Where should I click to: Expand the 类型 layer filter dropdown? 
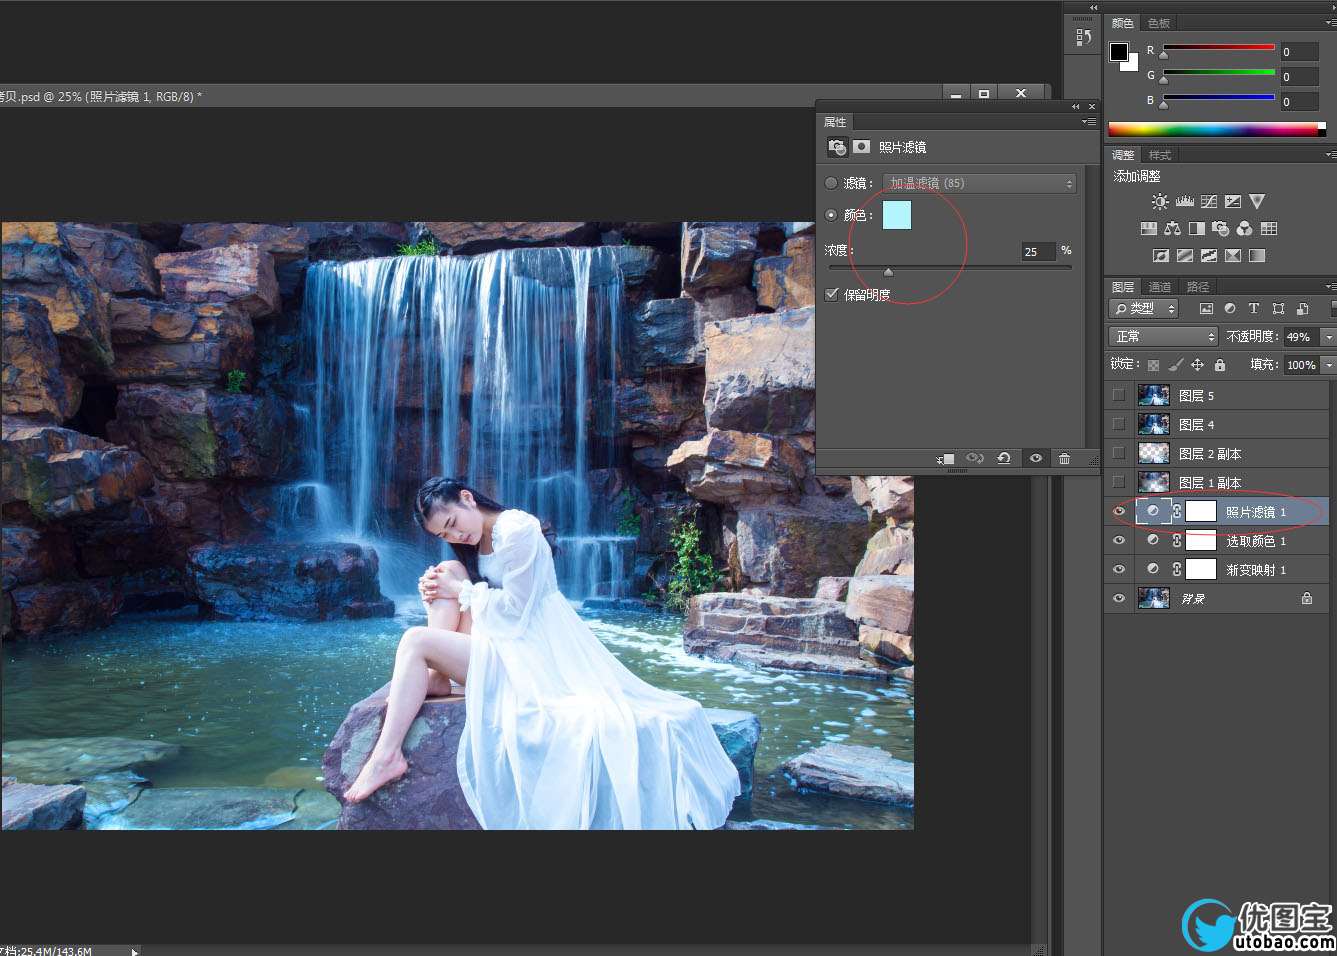tap(1145, 309)
